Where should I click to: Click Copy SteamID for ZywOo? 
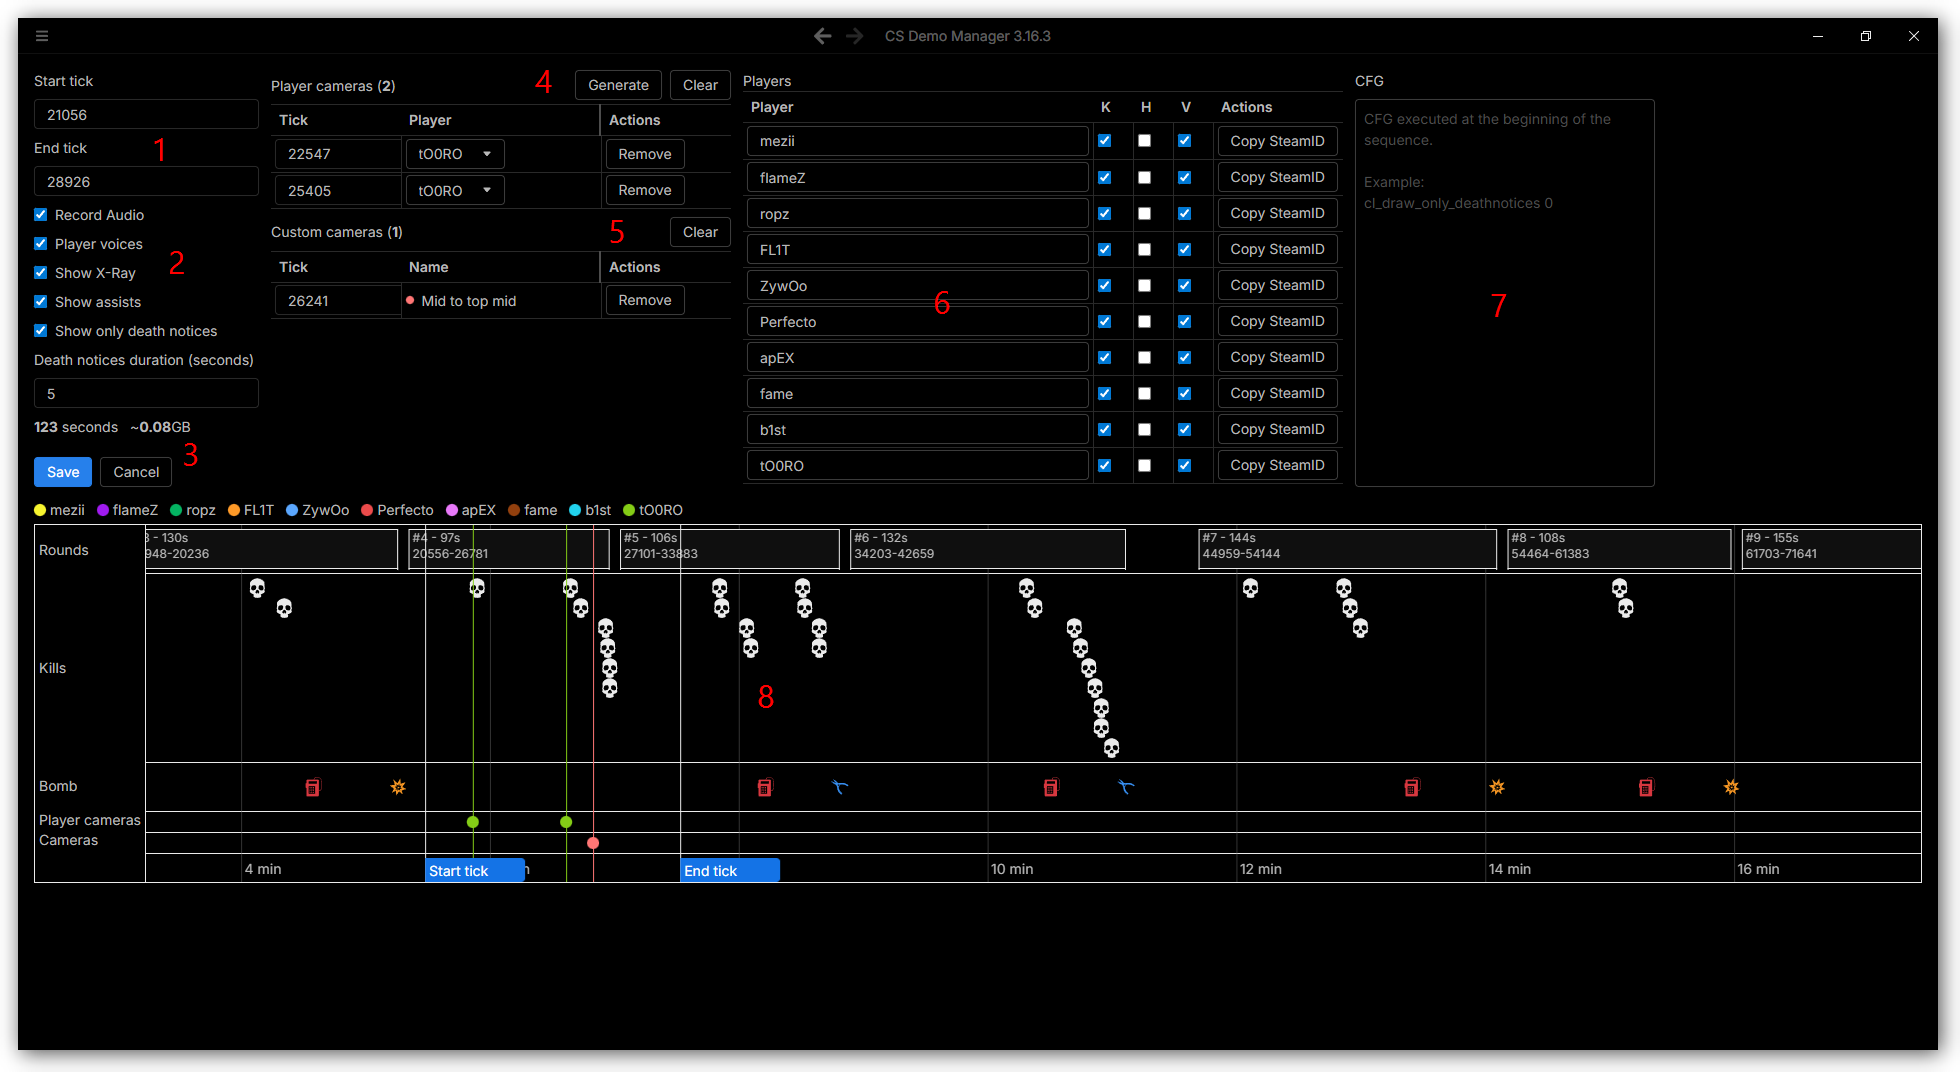[1277, 285]
